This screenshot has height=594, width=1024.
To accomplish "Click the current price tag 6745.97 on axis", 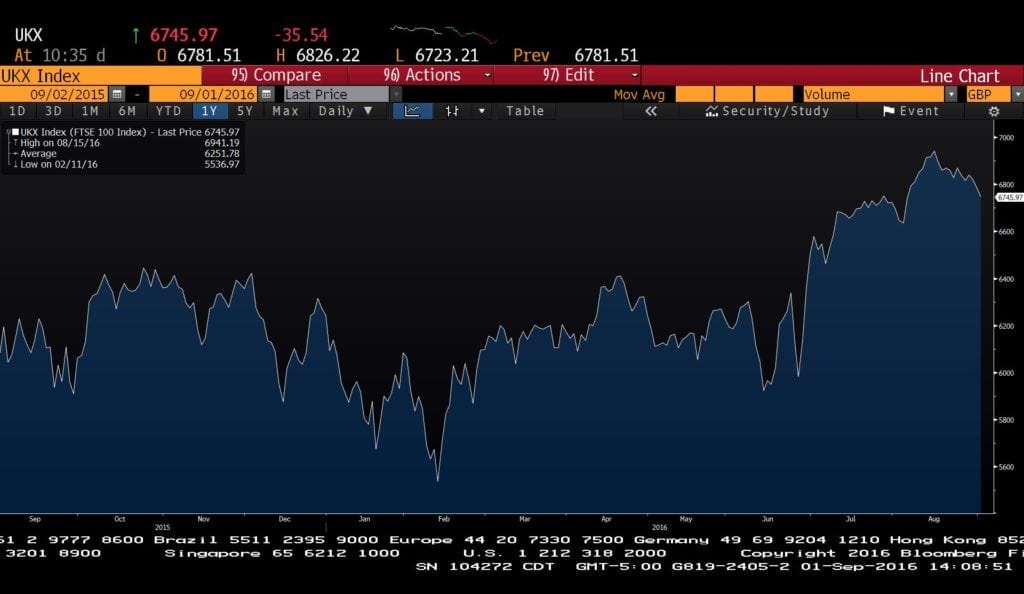I will coord(1009,197).
